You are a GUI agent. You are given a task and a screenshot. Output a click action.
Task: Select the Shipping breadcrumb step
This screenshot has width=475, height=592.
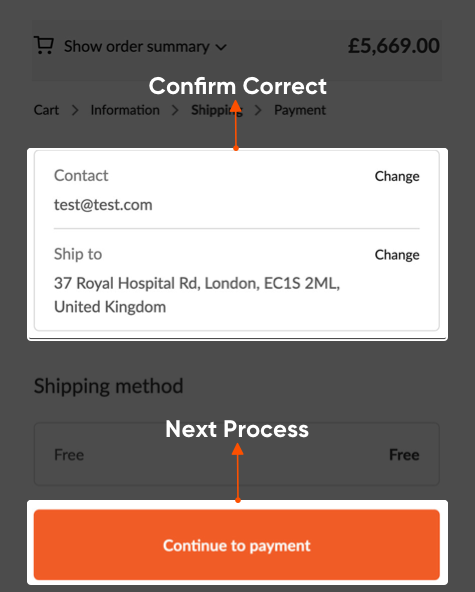click(x=217, y=110)
